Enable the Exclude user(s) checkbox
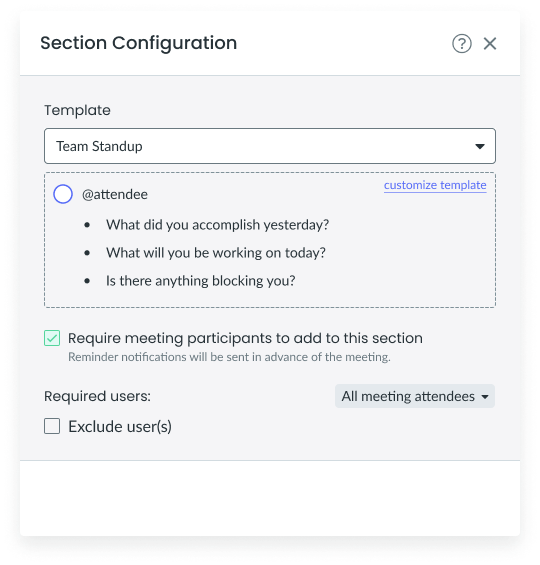 tap(52, 426)
